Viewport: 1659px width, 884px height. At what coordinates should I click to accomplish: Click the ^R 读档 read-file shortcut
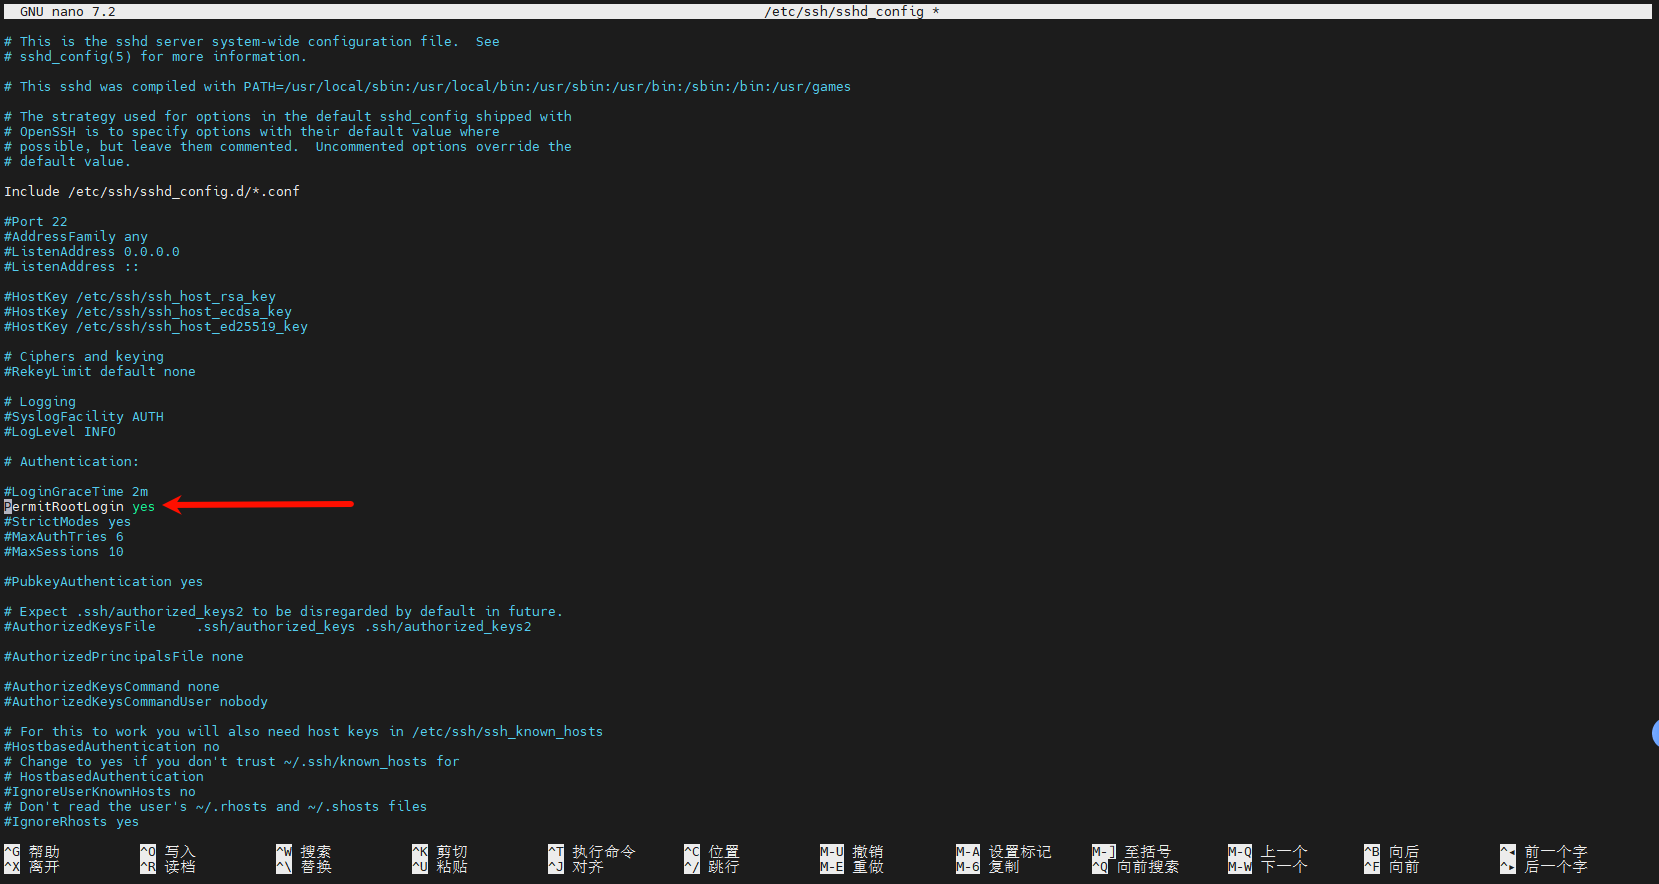pos(168,867)
